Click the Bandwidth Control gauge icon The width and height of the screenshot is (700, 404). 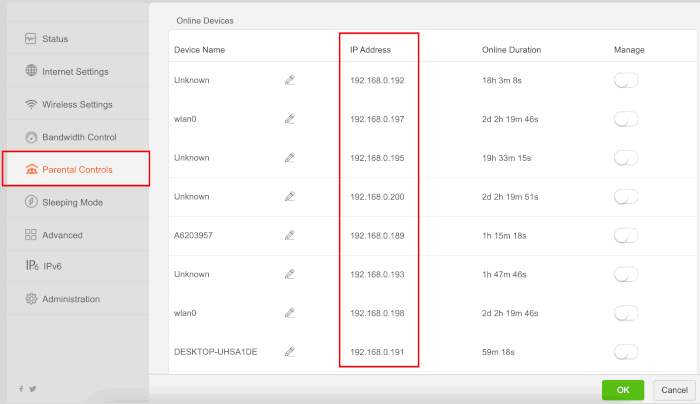[x=31, y=137]
